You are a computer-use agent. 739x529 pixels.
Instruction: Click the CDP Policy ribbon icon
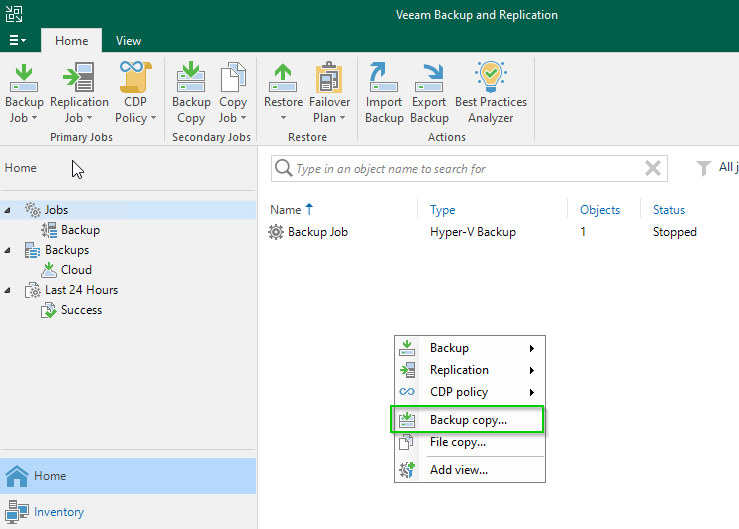pos(135,77)
